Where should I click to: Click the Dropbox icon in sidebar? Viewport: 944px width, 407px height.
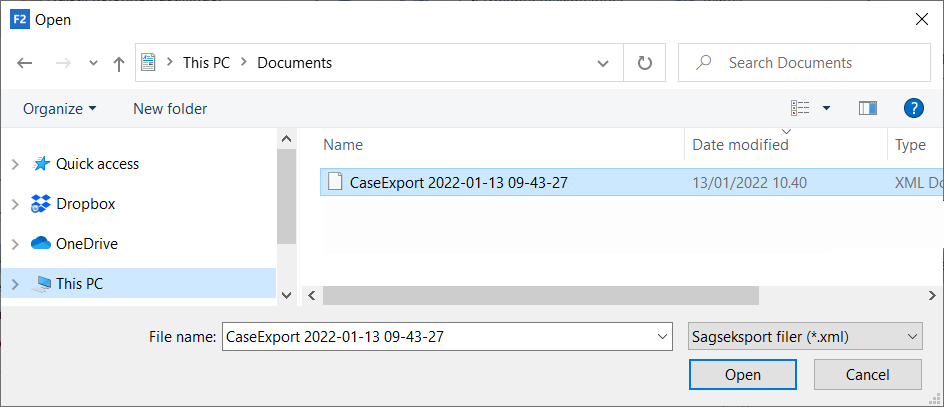41,204
